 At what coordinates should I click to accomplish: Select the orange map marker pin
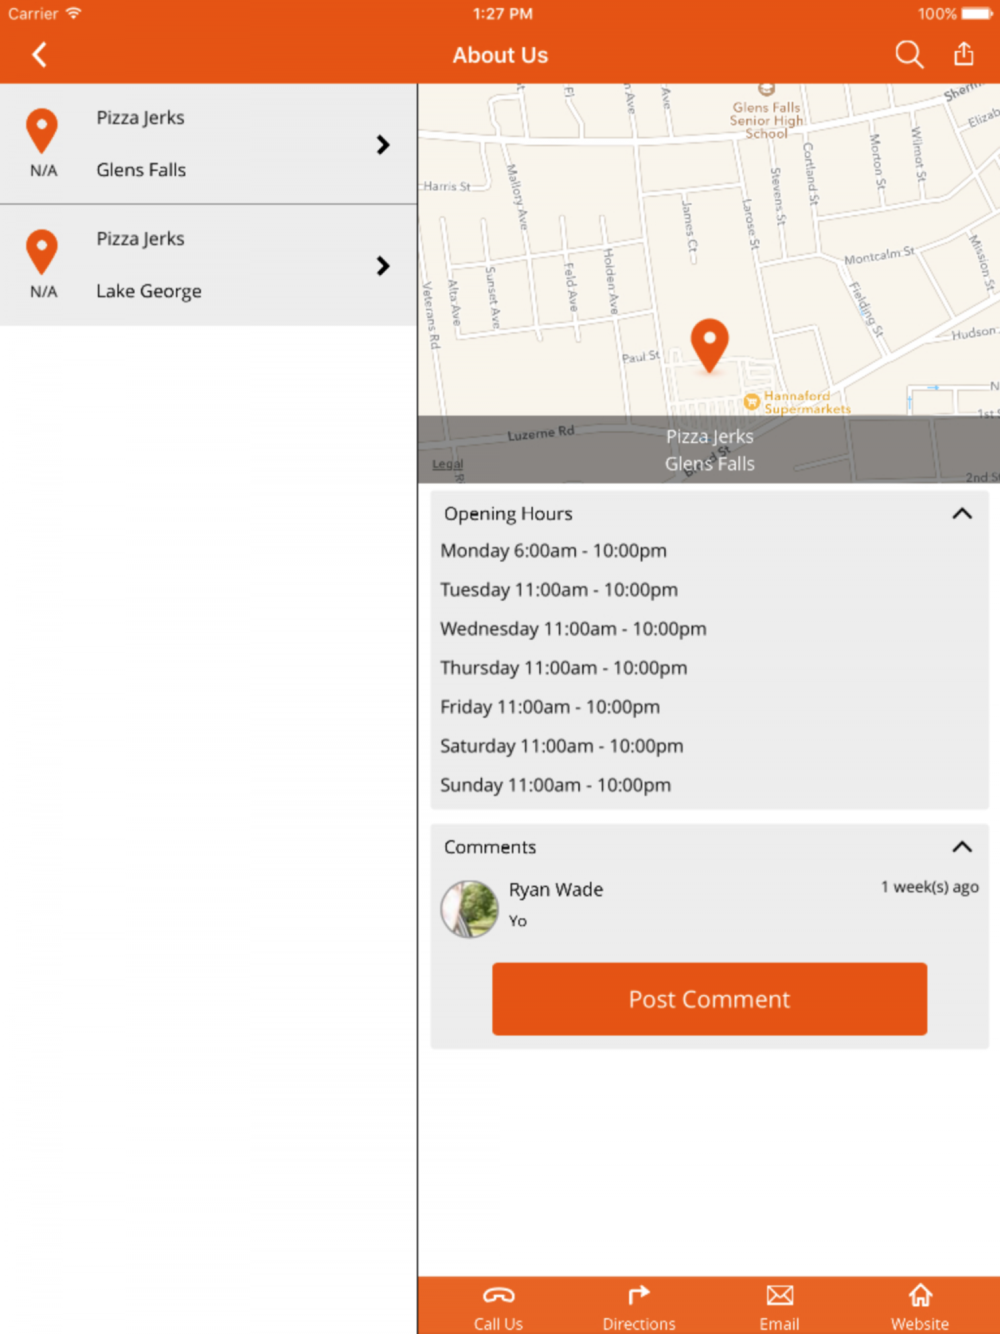click(709, 345)
